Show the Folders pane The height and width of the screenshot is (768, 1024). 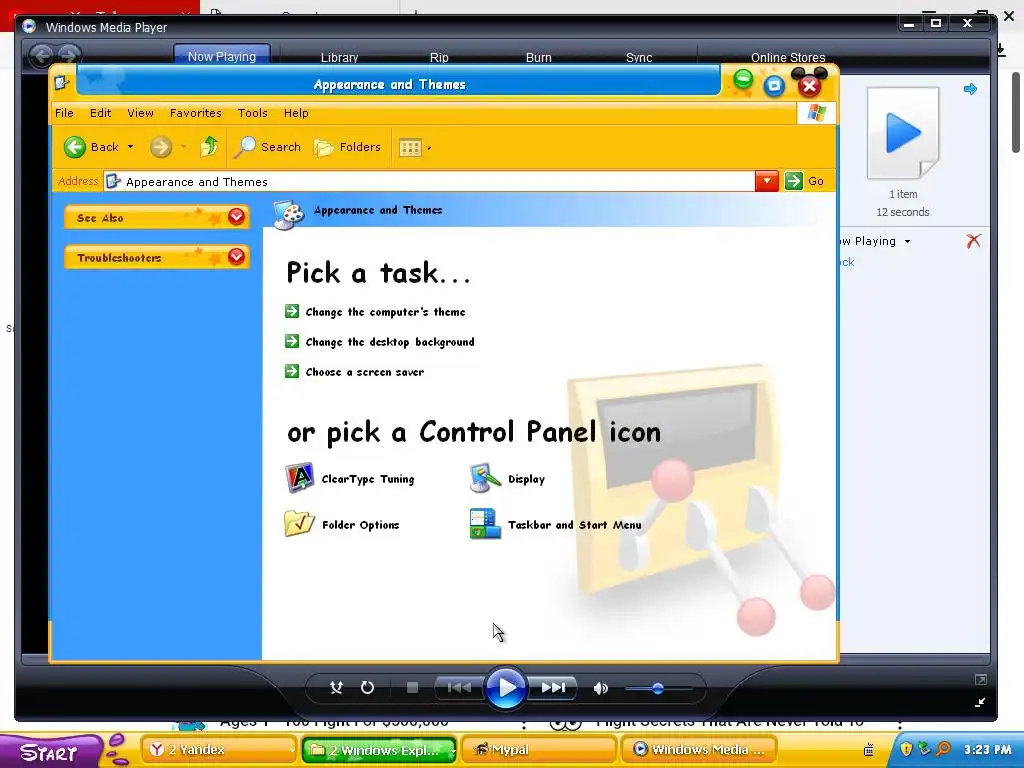click(347, 147)
